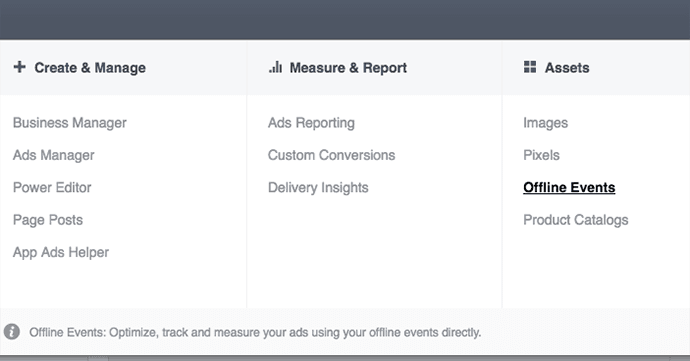Click the Offline Events description text in footer

point(255,332)
